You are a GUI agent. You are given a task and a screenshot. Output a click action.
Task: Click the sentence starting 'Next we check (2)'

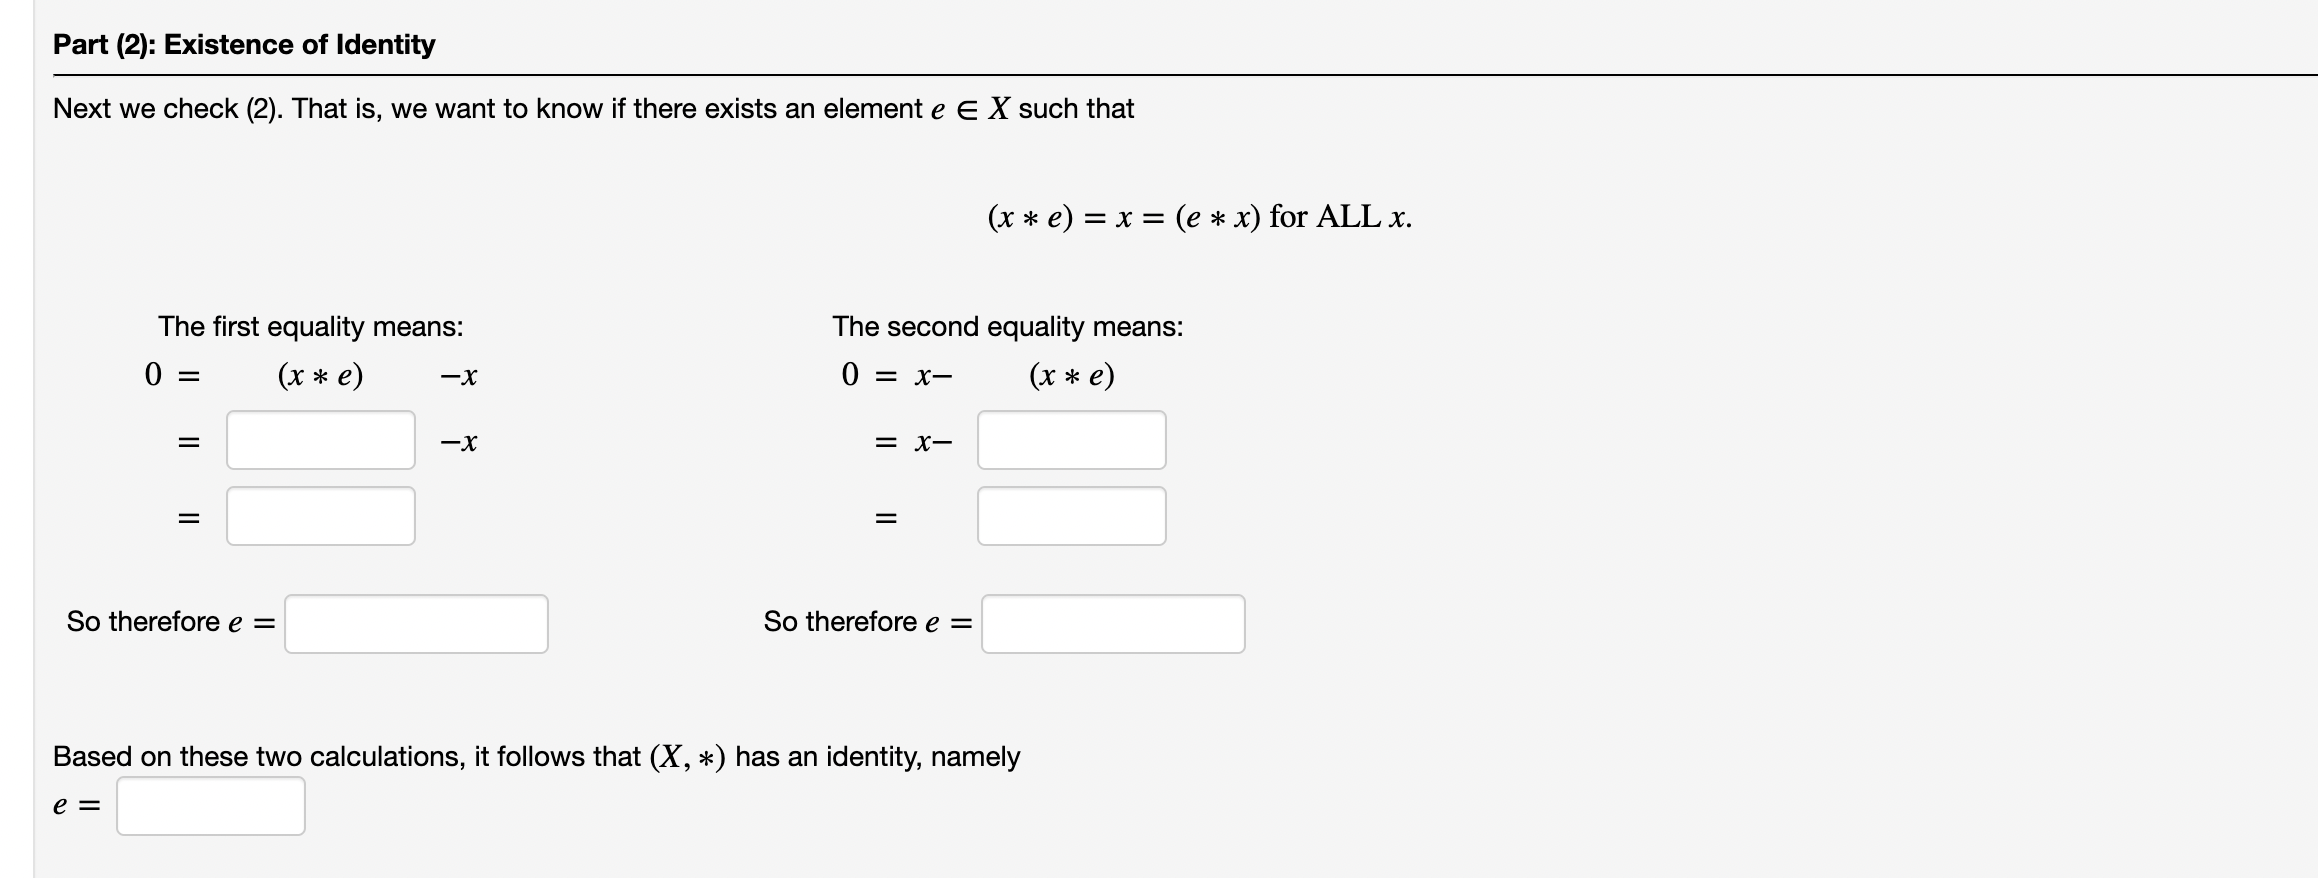click(594, 109)
